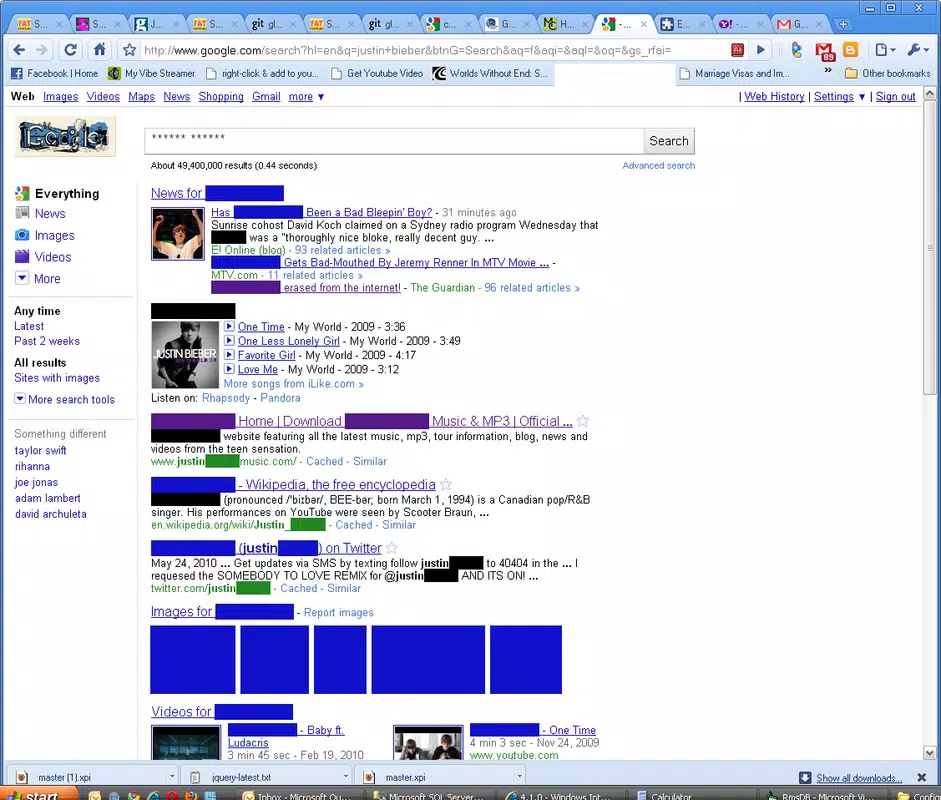Play the One Less Lonely Girl song icon
This screenshot has width=941, height=800.
coord(229,341)
